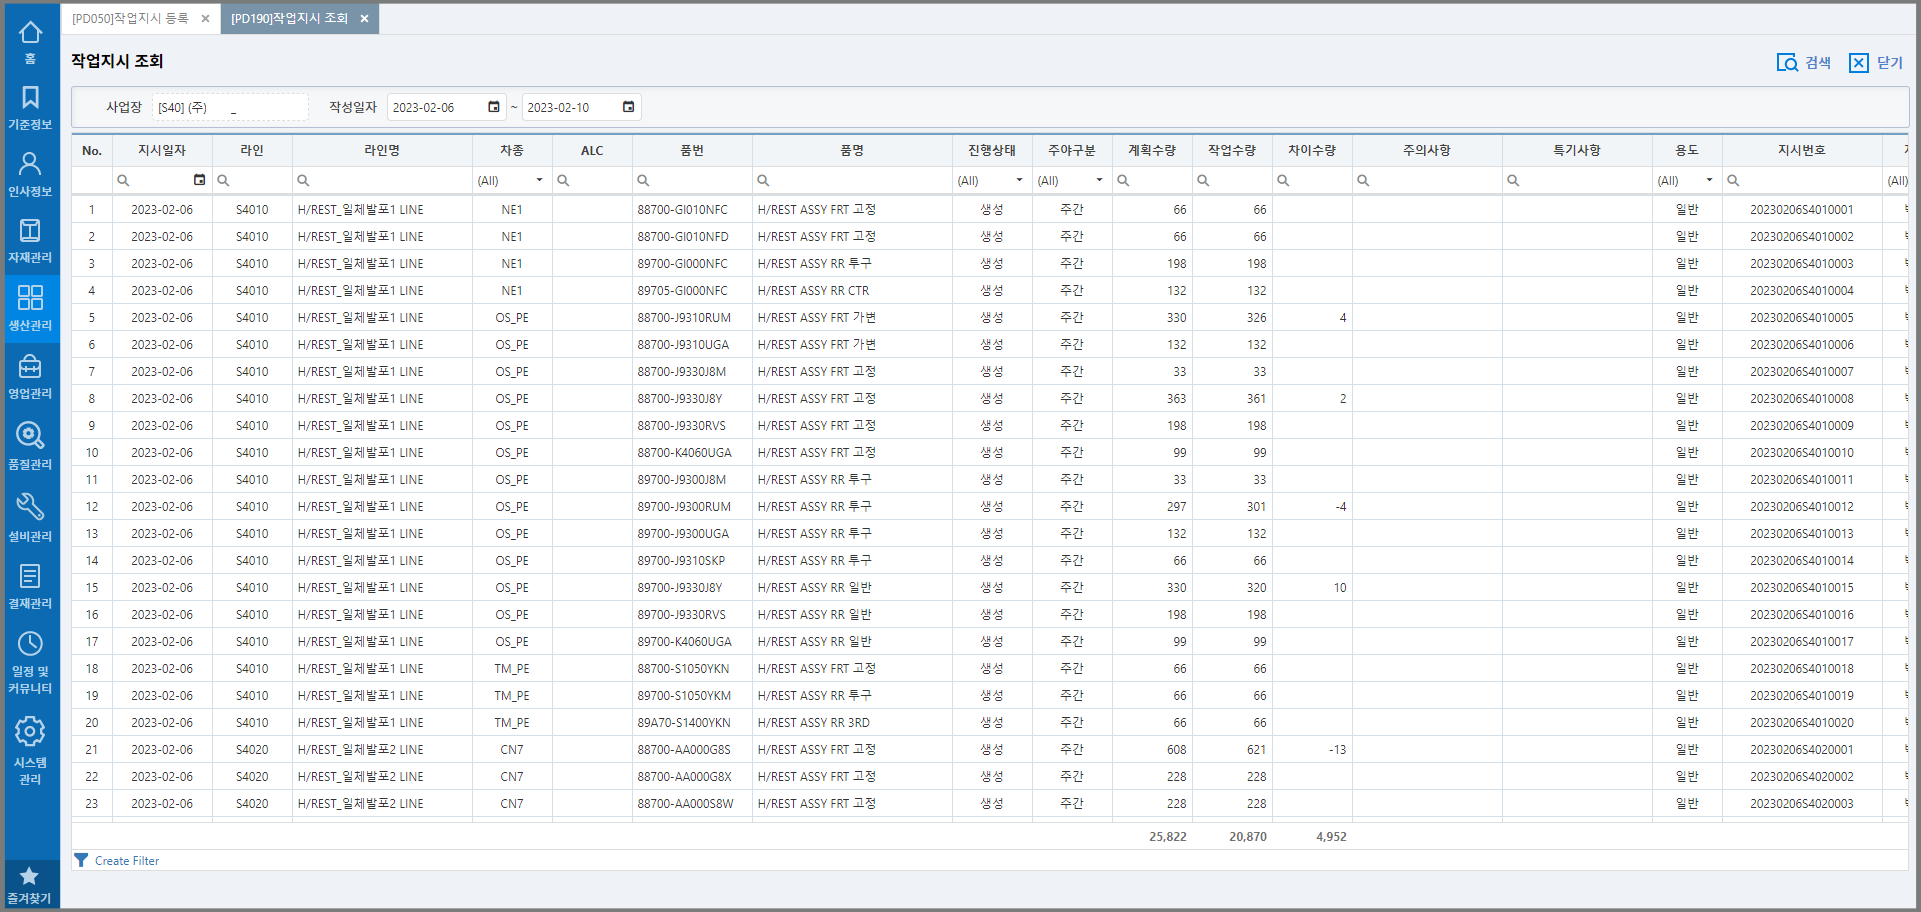Click the Create Filter link
Image resolution: width=1921 pixels, height=912 pixels.
pos(126,861)
